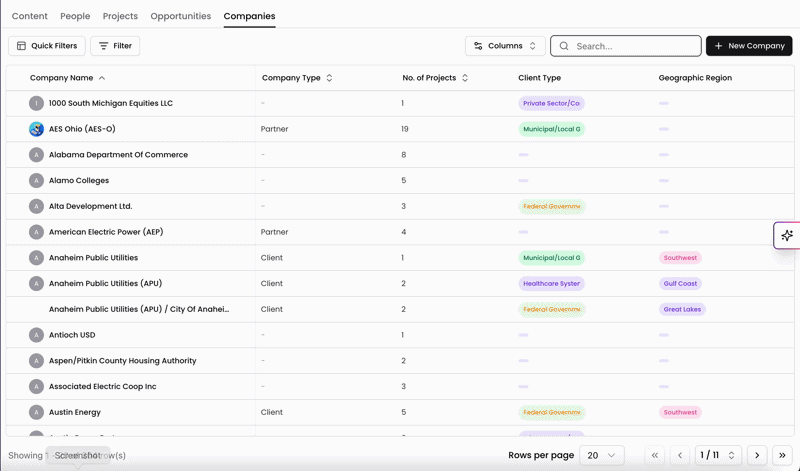Switch to the Content tab
The height and width of the screenshot is (471, 800).
30,16
